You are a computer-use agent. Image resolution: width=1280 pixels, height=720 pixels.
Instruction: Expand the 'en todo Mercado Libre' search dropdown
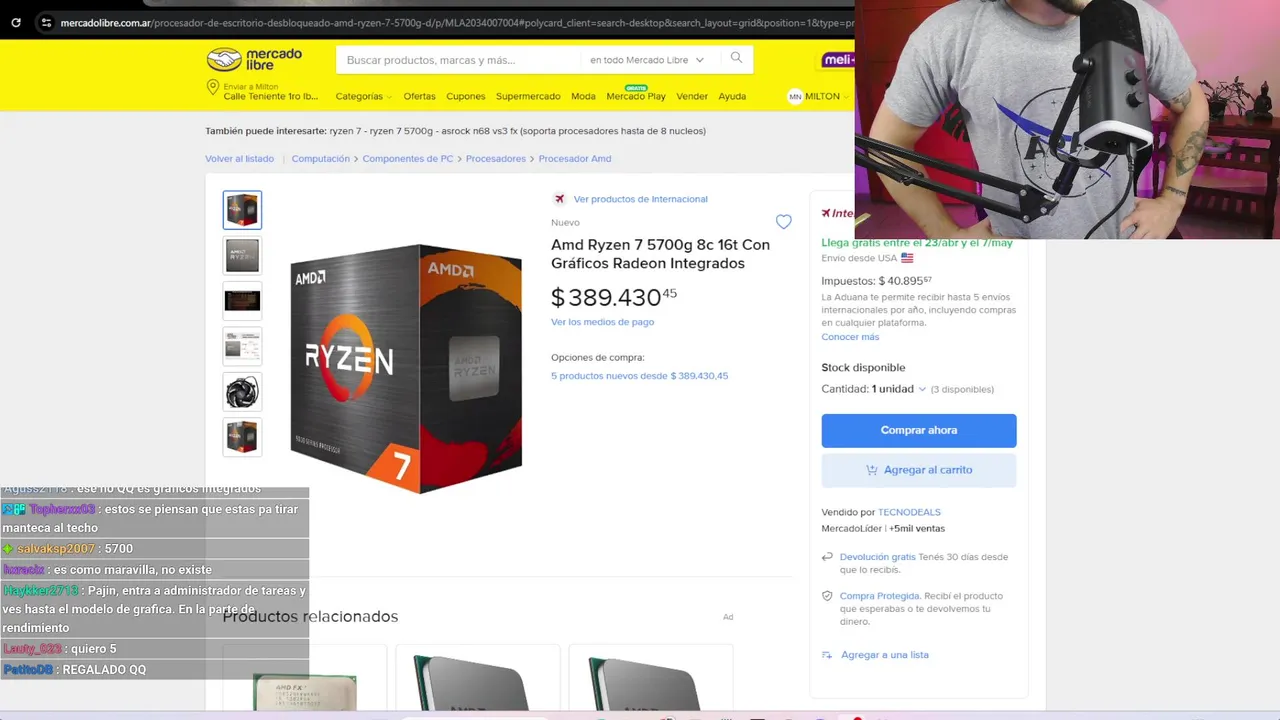point(647,60)
